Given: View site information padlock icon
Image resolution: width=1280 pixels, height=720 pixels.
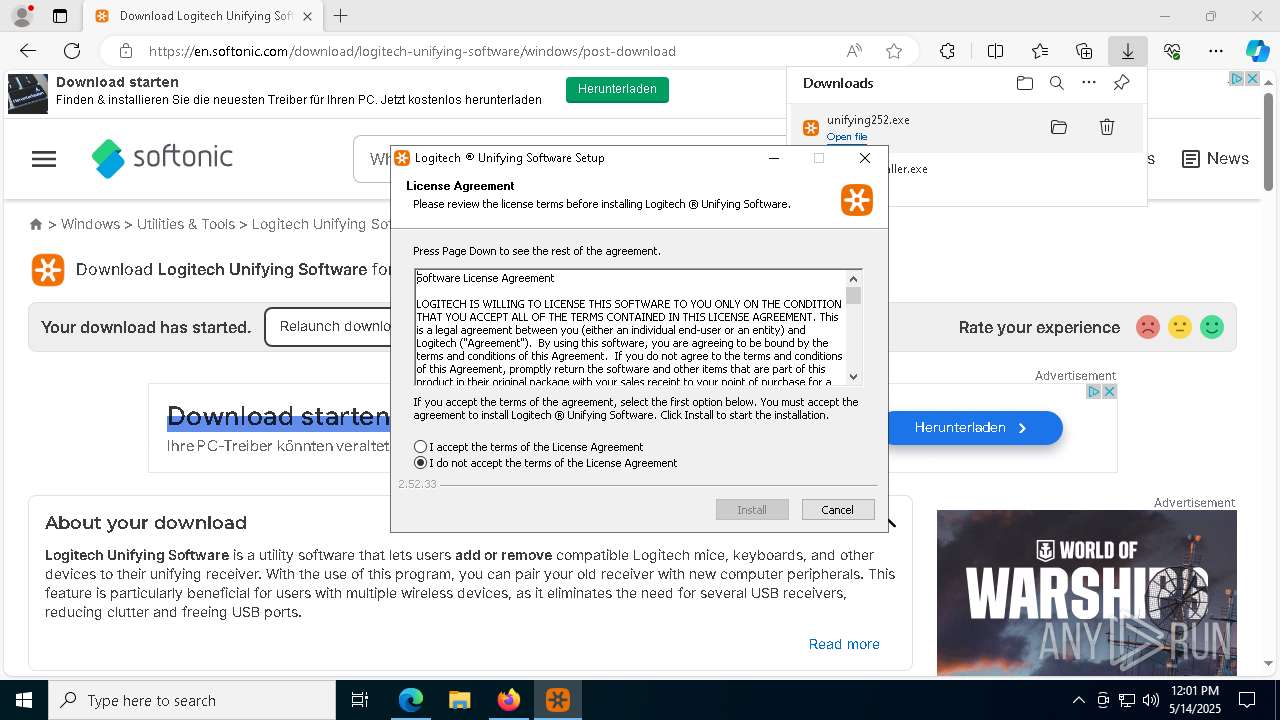Looking at the screenshot, I should coord(125,51).
